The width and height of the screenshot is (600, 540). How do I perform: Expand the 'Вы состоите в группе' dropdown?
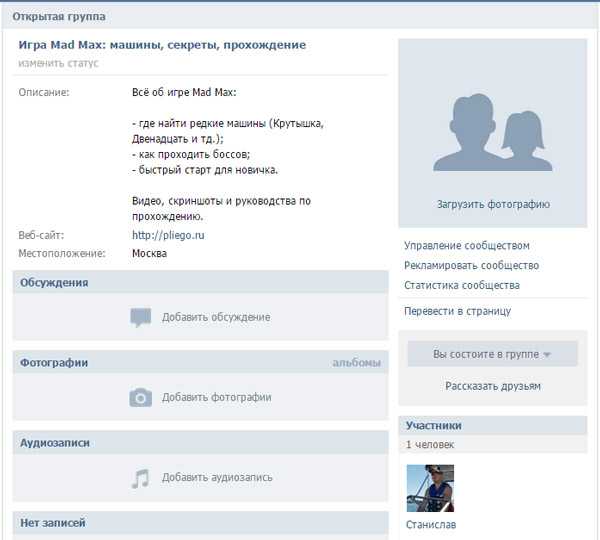492,354
